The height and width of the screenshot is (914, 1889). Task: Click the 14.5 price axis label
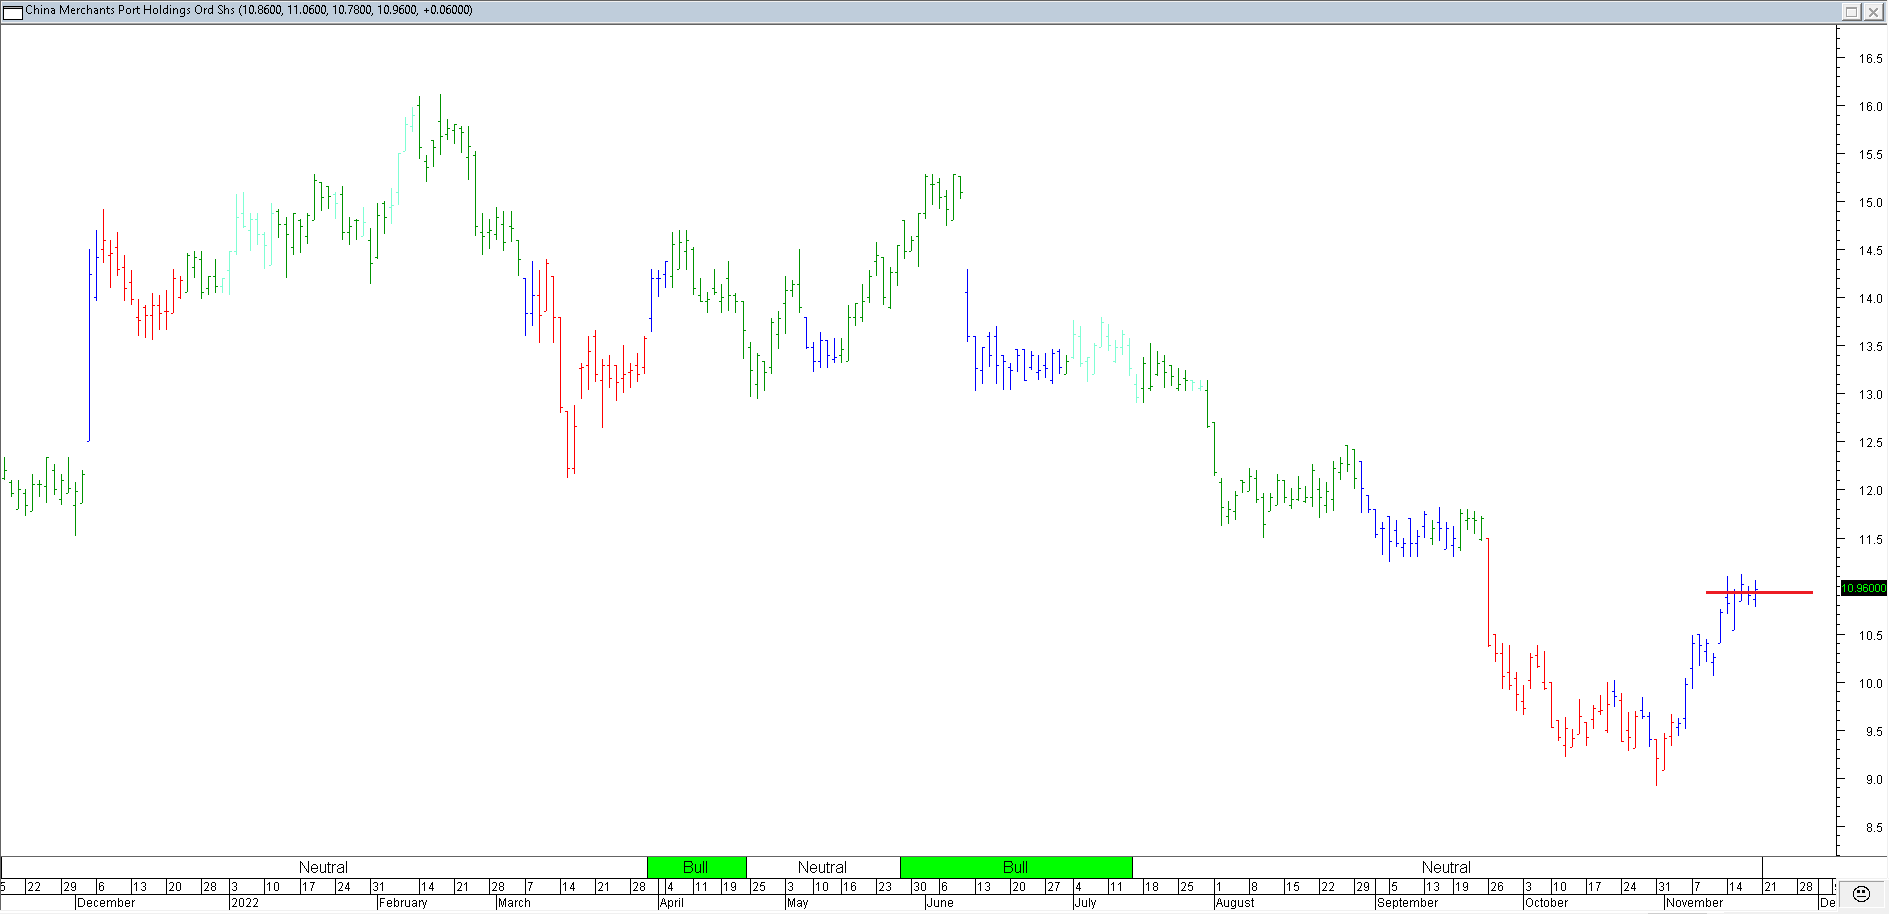click(x=1870, y=251)
